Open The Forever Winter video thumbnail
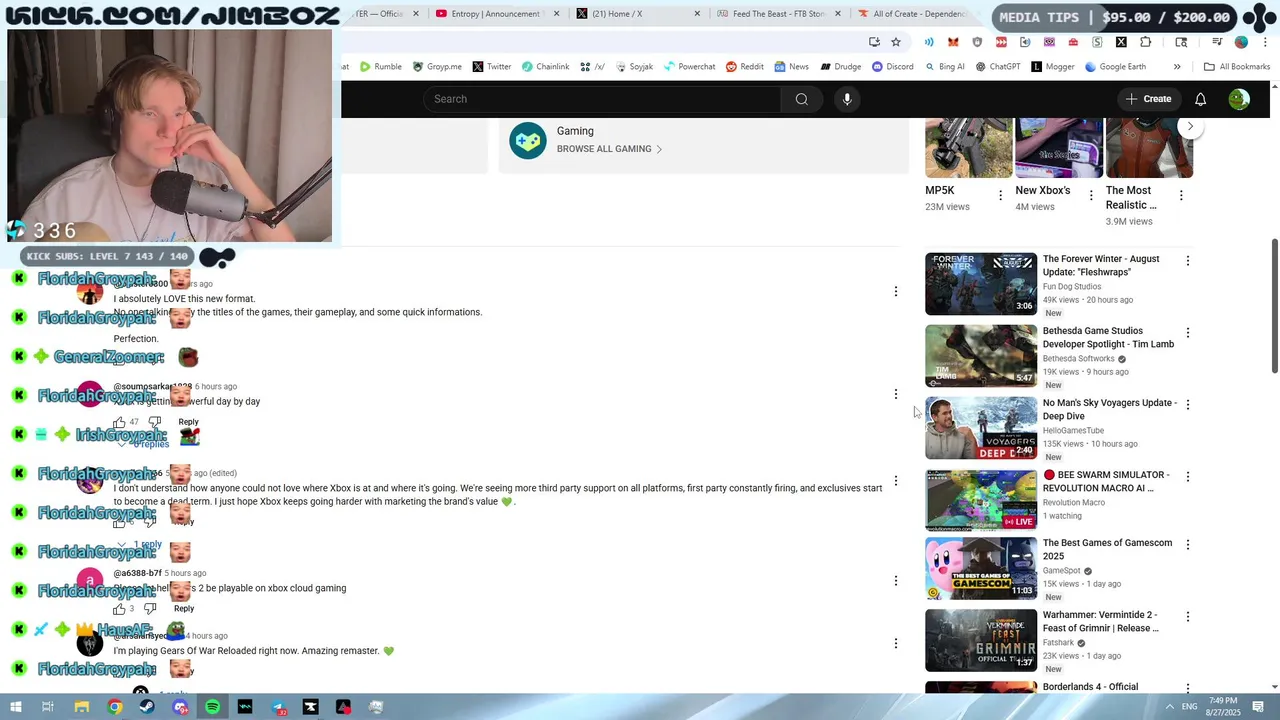The image size is (1280, 720). pos(981,284)
